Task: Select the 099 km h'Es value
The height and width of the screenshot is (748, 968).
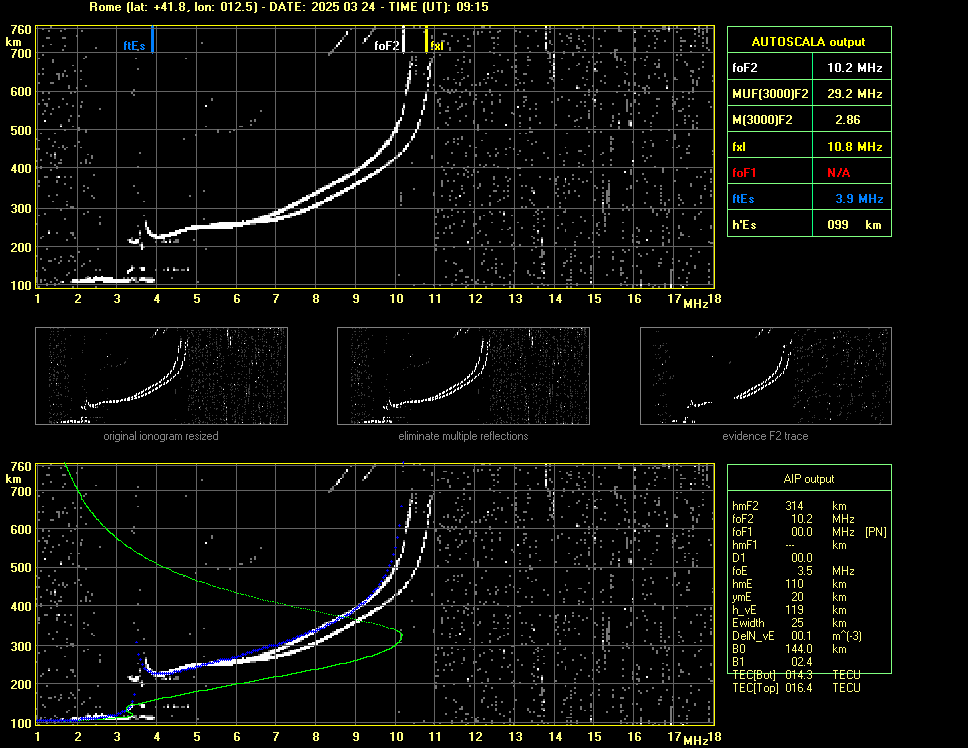Action: pyautogui.click(x=854, y=225)
